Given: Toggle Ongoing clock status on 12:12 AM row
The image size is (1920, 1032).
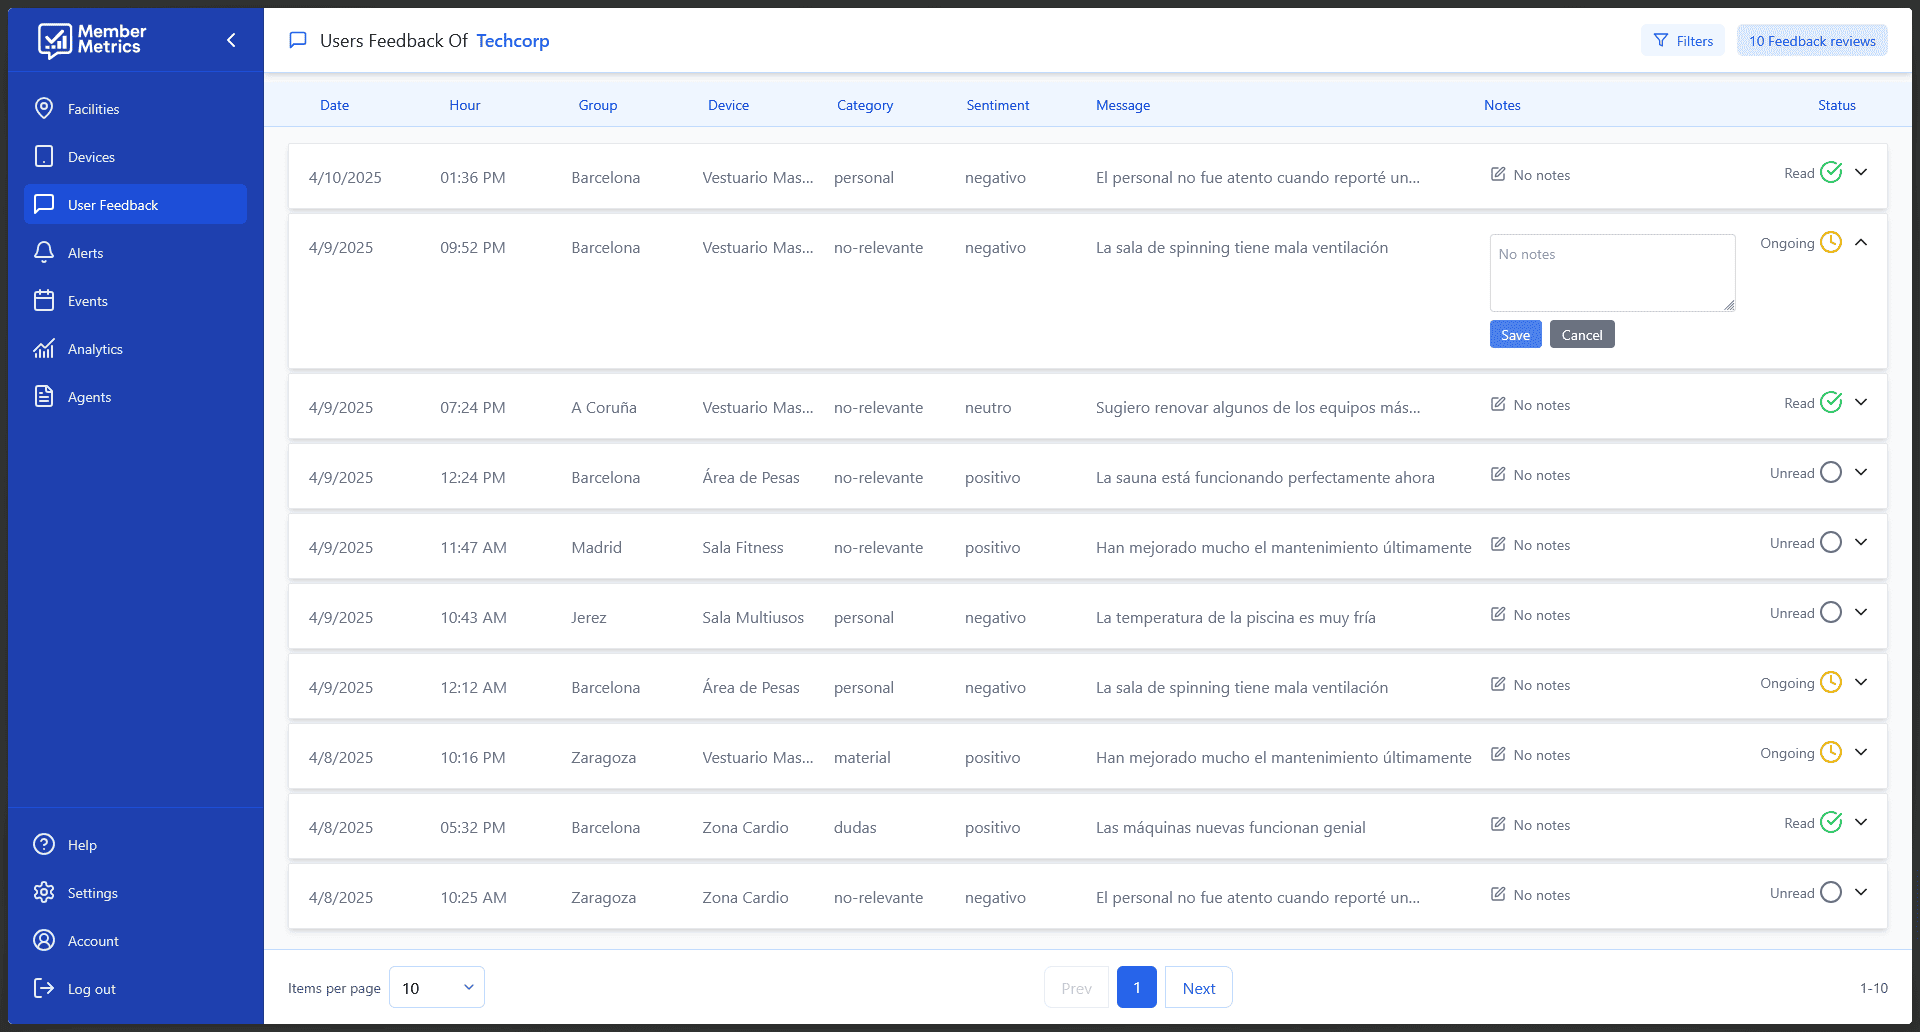Looking at the screenshot, I should tap(1830, 682).
